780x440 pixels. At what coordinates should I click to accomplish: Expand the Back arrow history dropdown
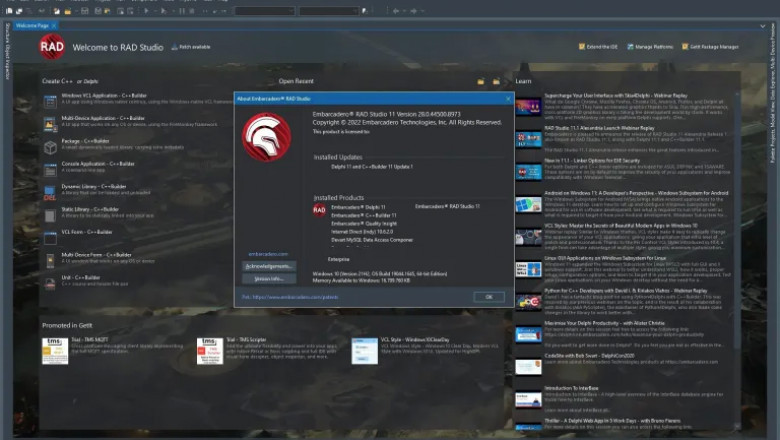click(x=404, y=10)
